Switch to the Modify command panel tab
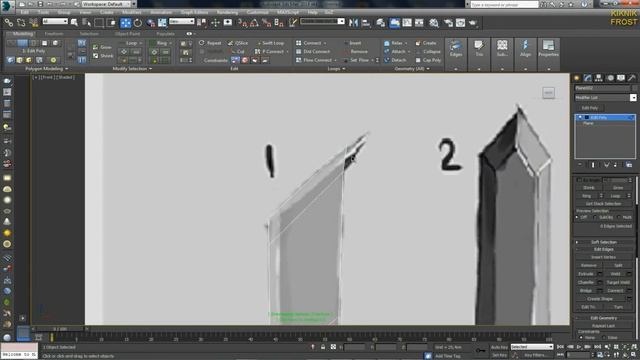This screenshot has width=640, height=360. tap(588, 78)
